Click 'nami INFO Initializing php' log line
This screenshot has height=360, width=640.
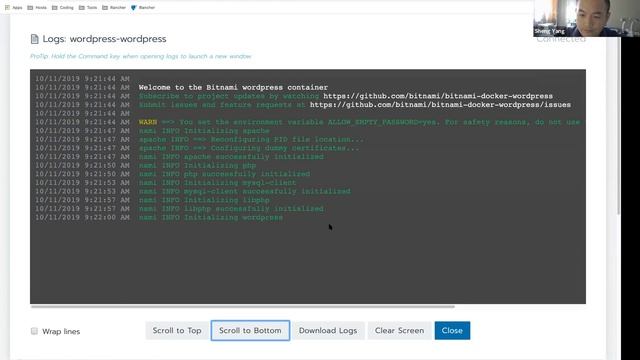point(197,165)
